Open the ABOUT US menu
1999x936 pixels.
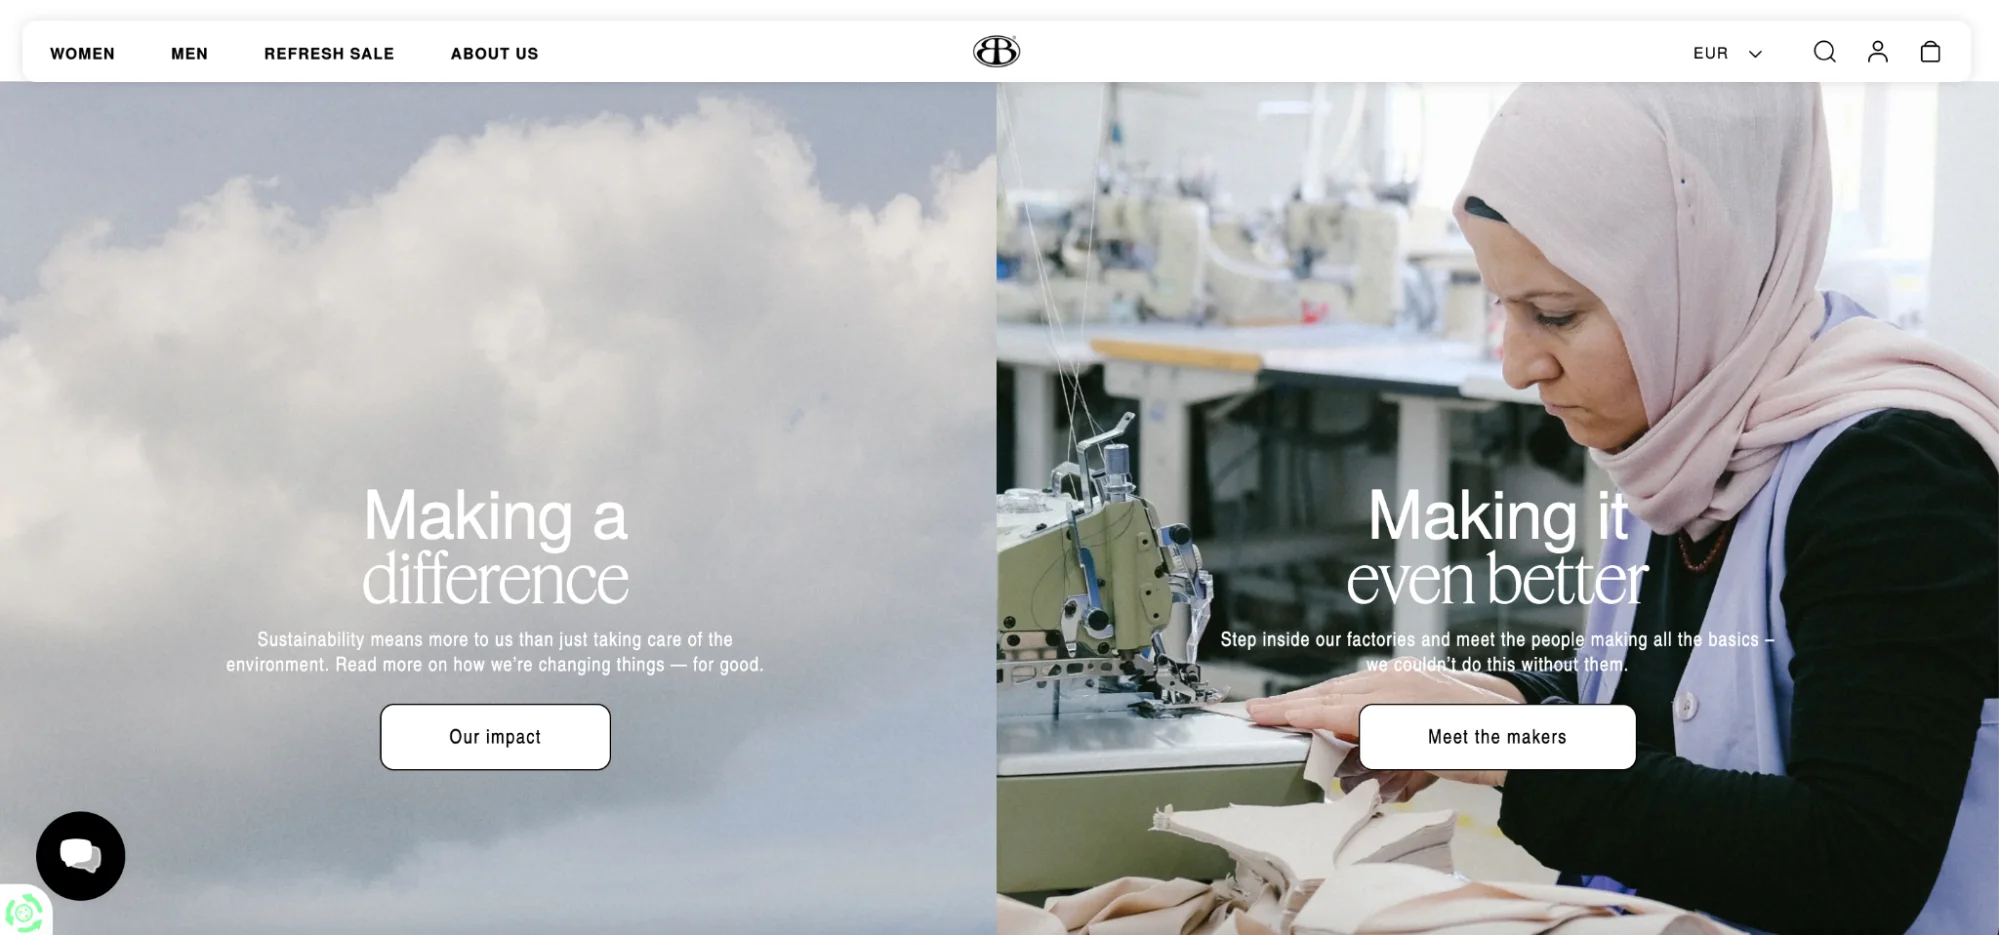[x=494, y=54]
